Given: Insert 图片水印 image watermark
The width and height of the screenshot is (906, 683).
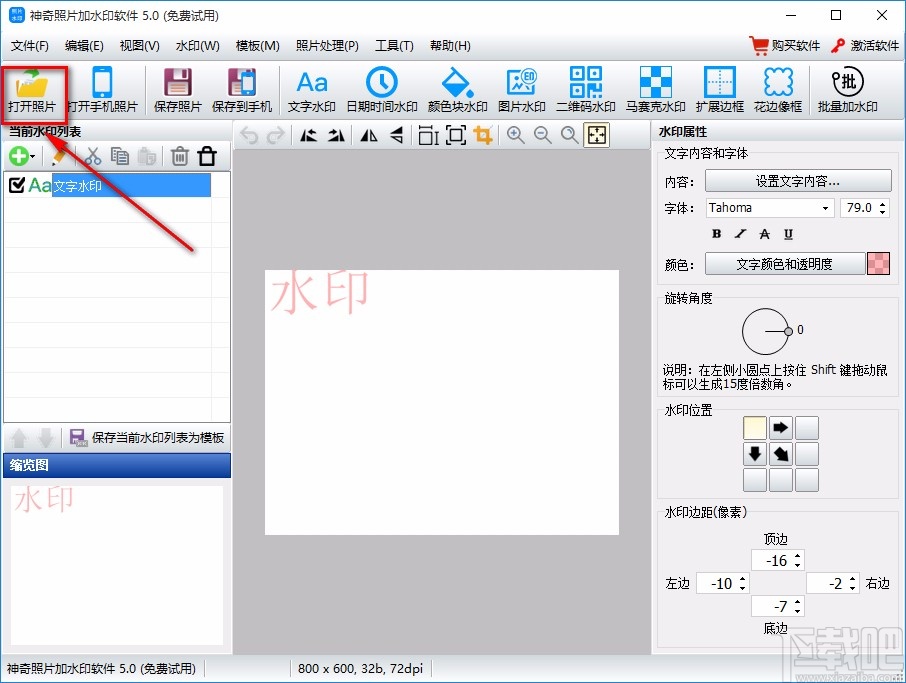Looking at the screenshot, I should (x=521, y=90).
